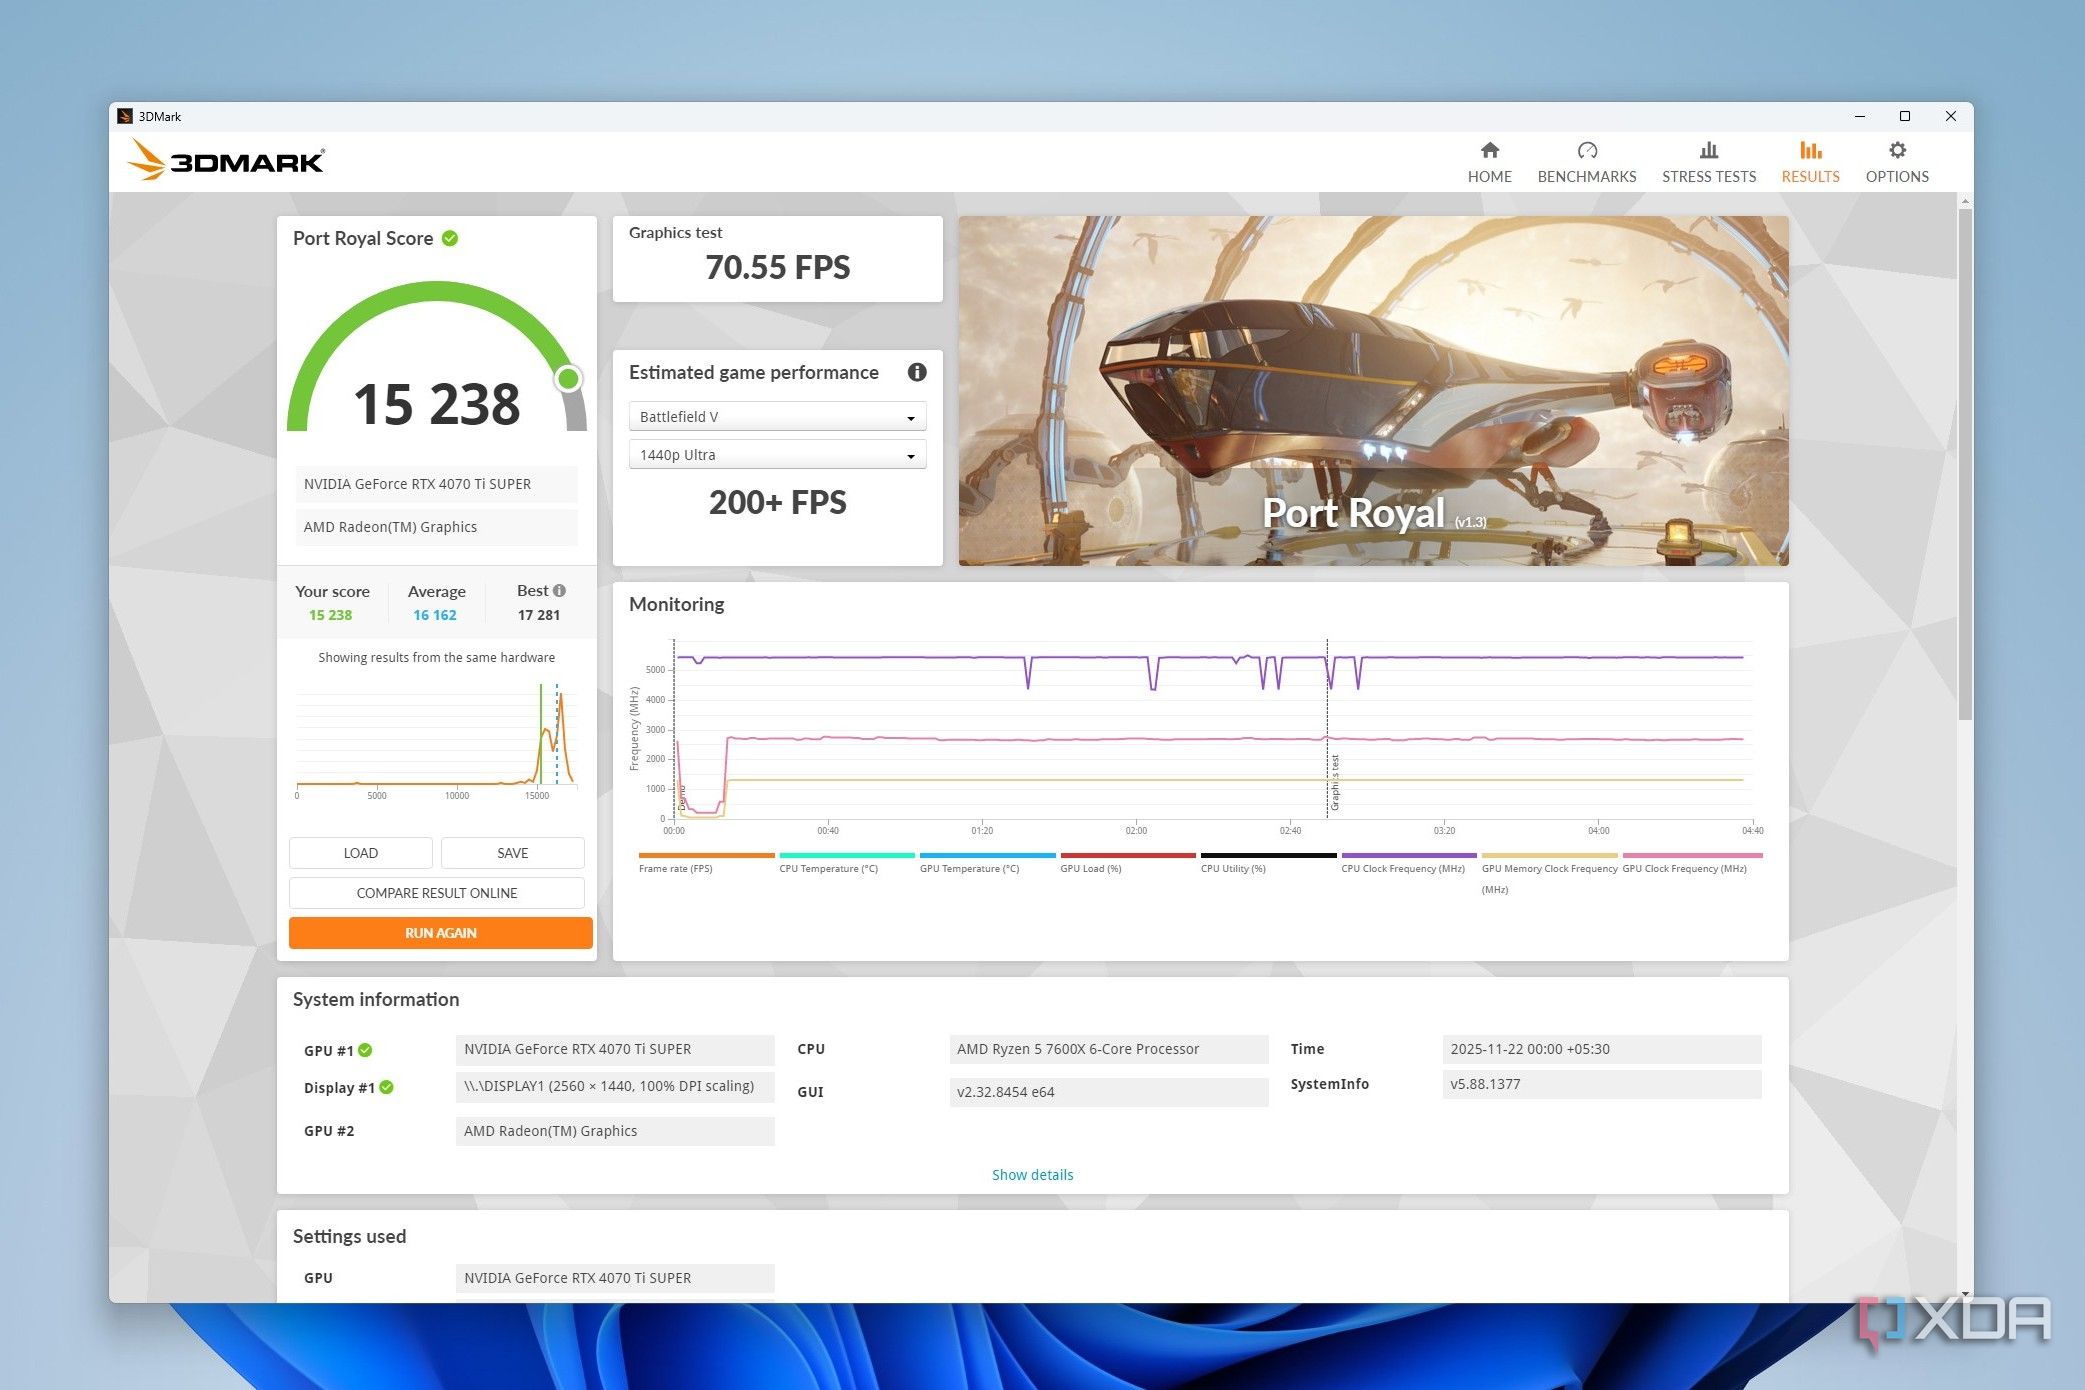Image resolution: width=2085 pixels, height=1390 pixels.
Task: Click the vertical scrollbar thumb
Action: click(1965, 462)
